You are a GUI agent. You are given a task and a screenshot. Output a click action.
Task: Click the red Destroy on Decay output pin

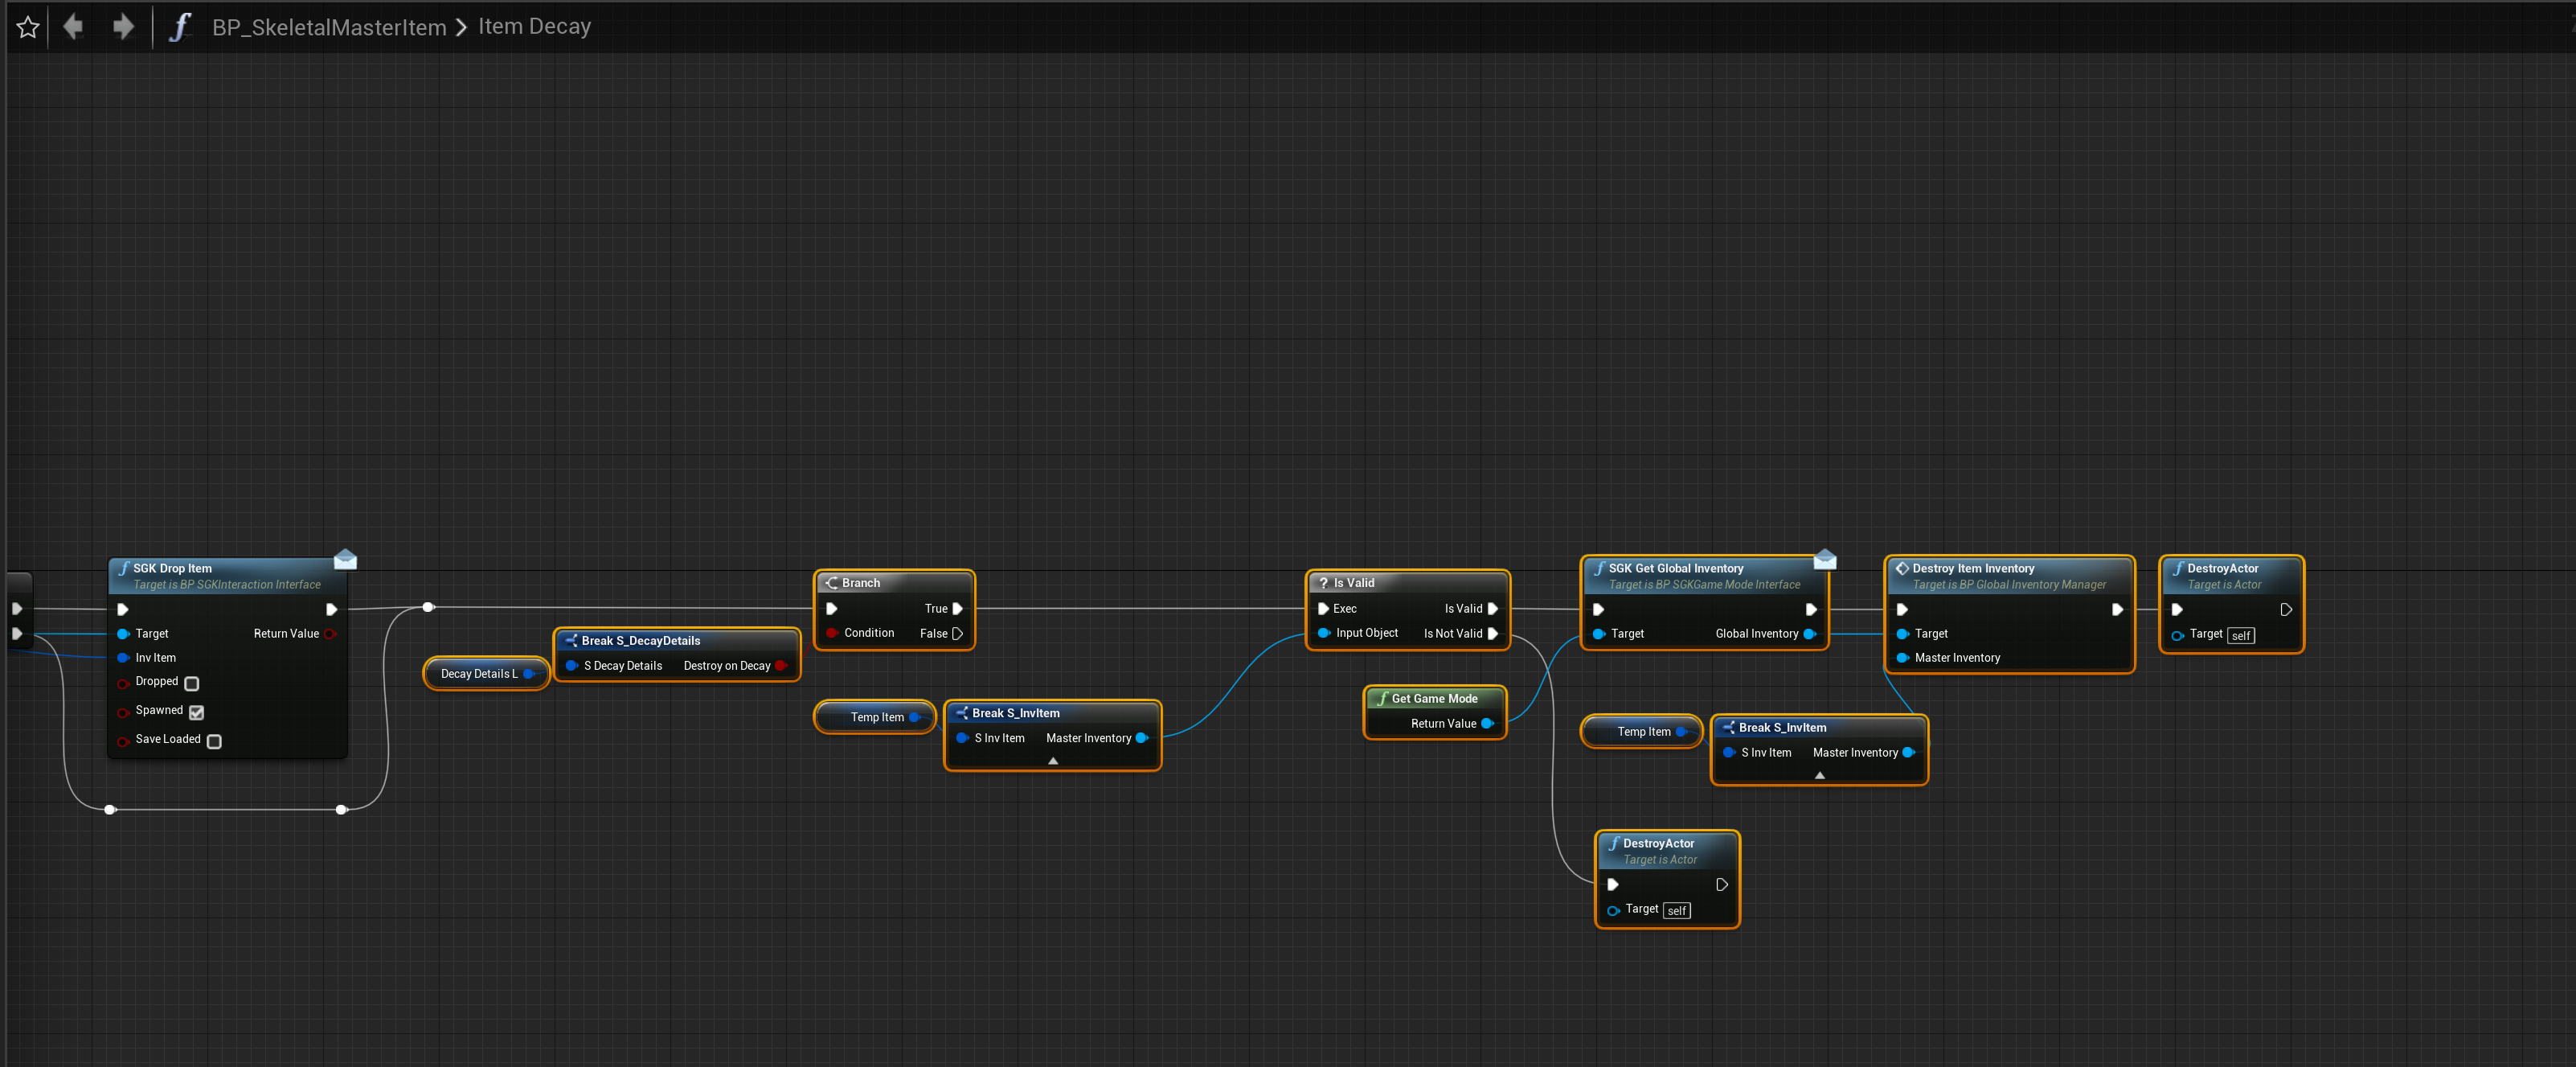(x=780, y=666)
